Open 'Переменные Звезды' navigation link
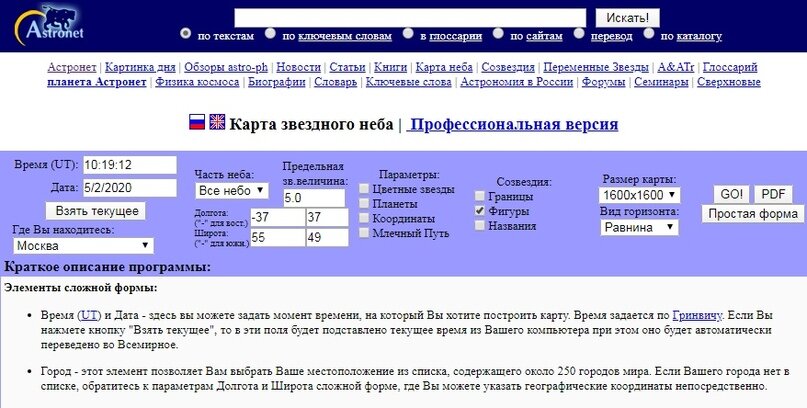The width and height of the screenshot is (807, 408). click(x=596, y=67)
